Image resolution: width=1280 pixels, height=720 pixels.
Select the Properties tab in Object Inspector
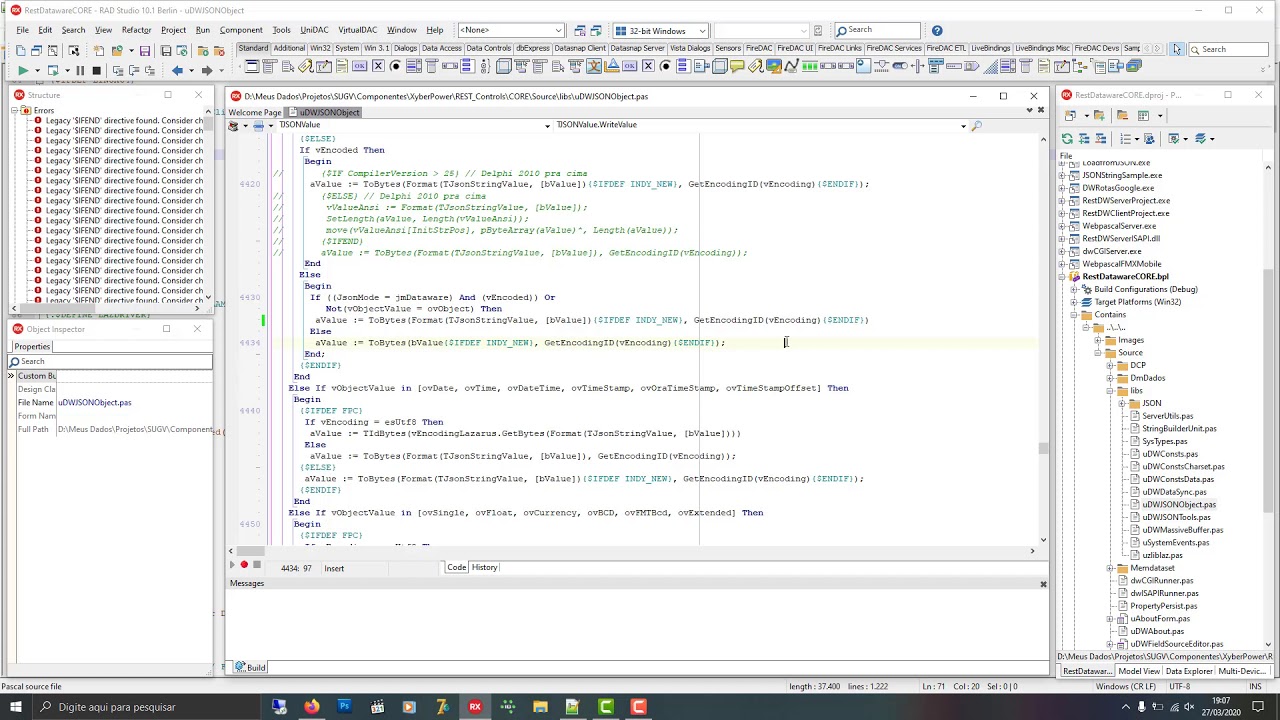click(x=32, y=347)
